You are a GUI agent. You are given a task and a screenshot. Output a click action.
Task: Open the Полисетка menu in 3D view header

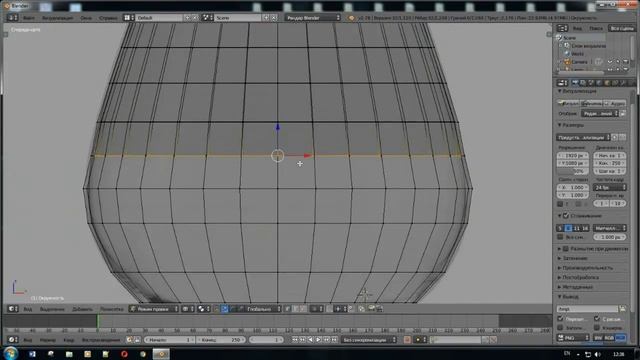pos(111,309)
